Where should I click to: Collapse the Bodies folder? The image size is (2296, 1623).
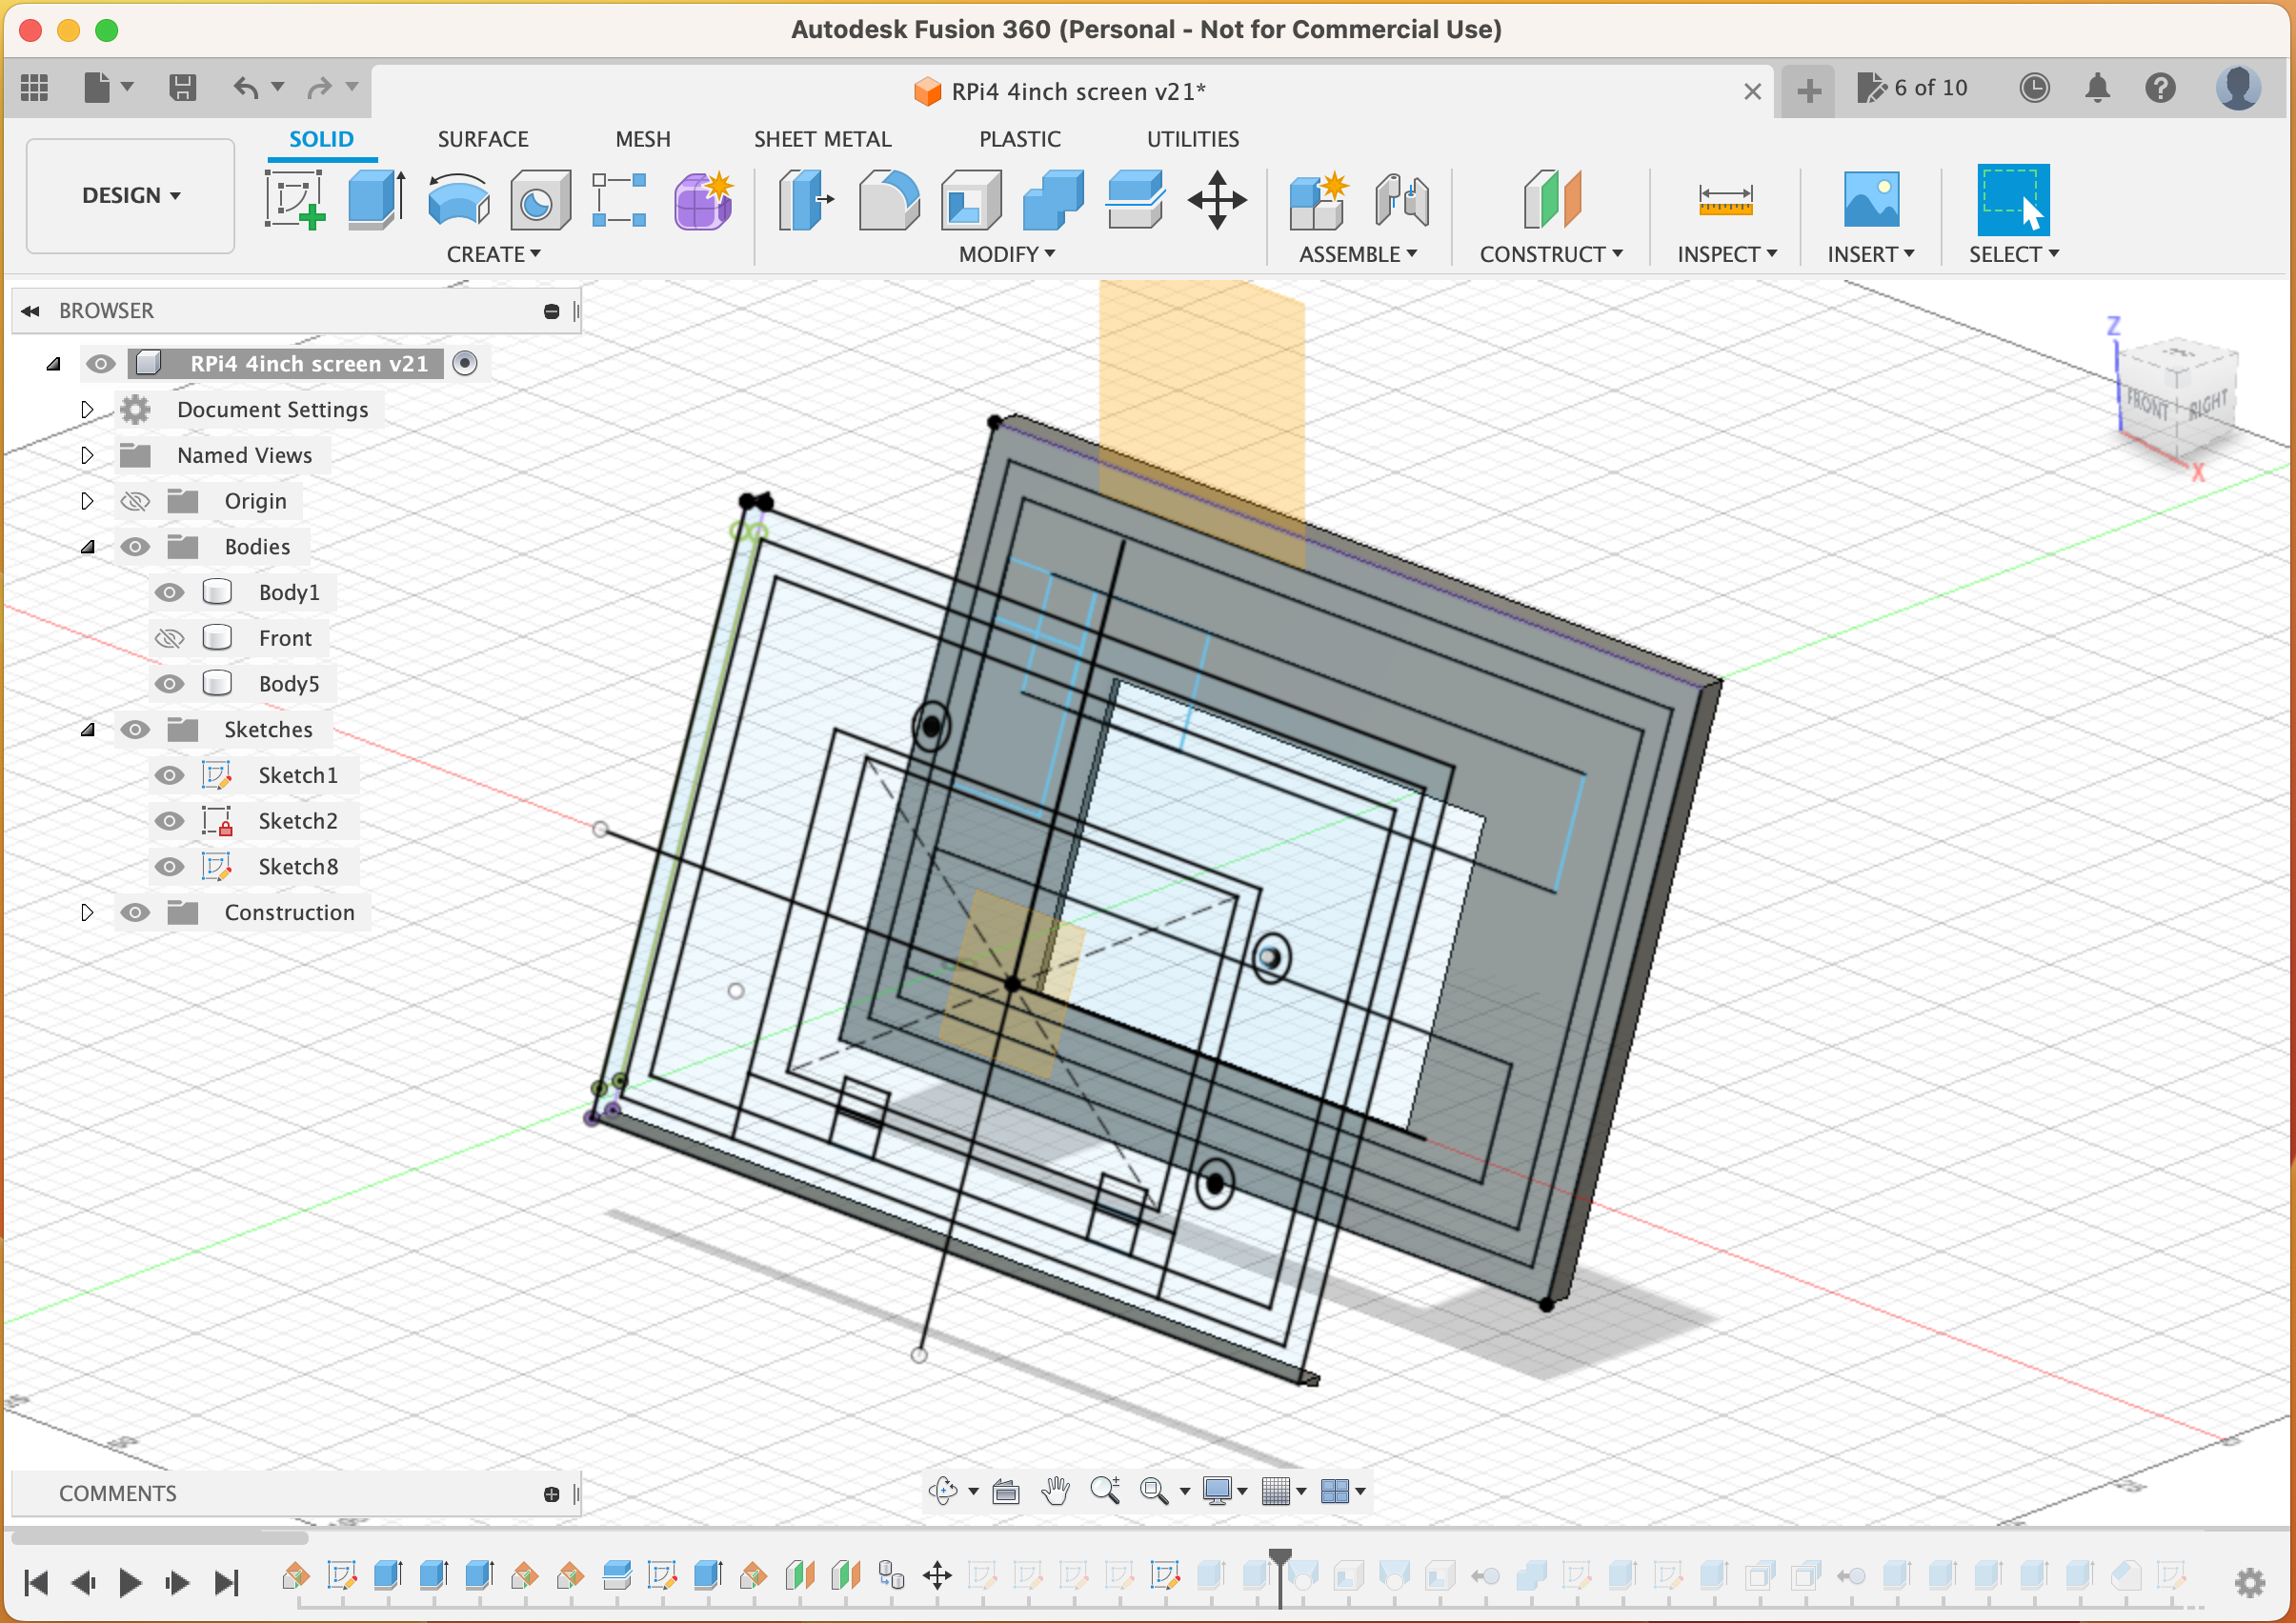coord(87,546)
